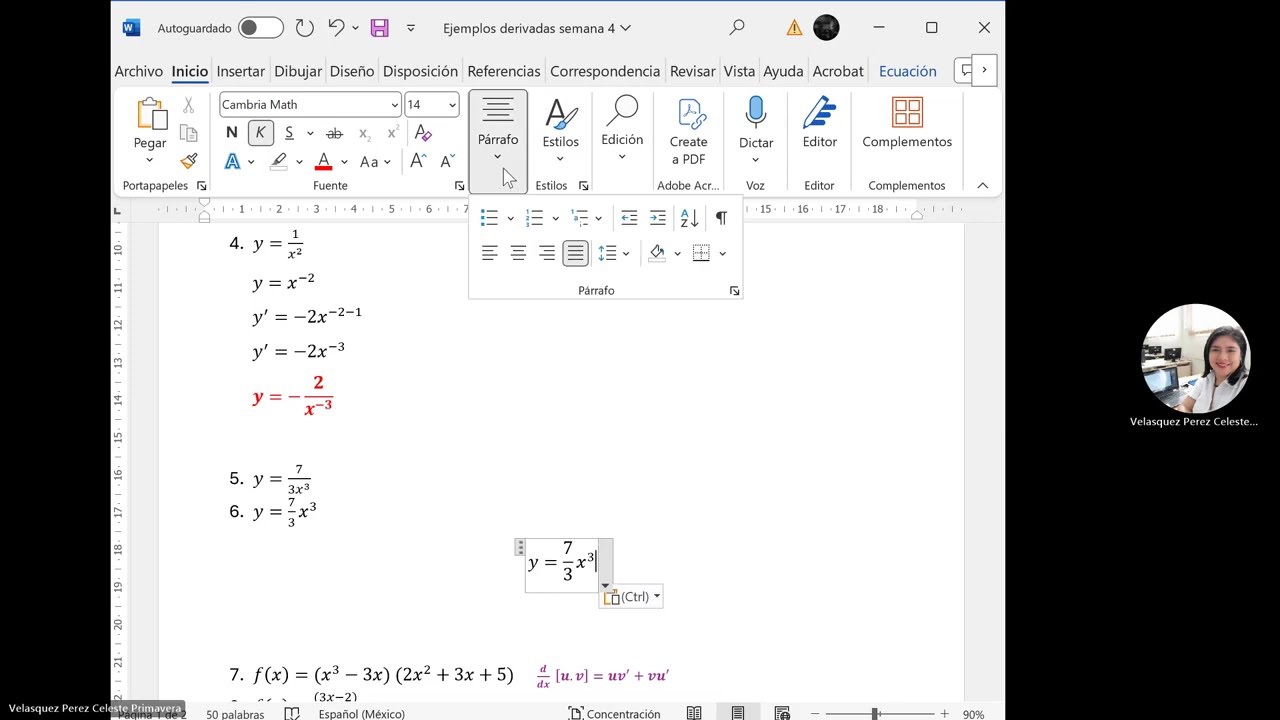Click the Complementos button
Image resolution: width=1280 pixels, height=720 pixels.
(907, 123)
